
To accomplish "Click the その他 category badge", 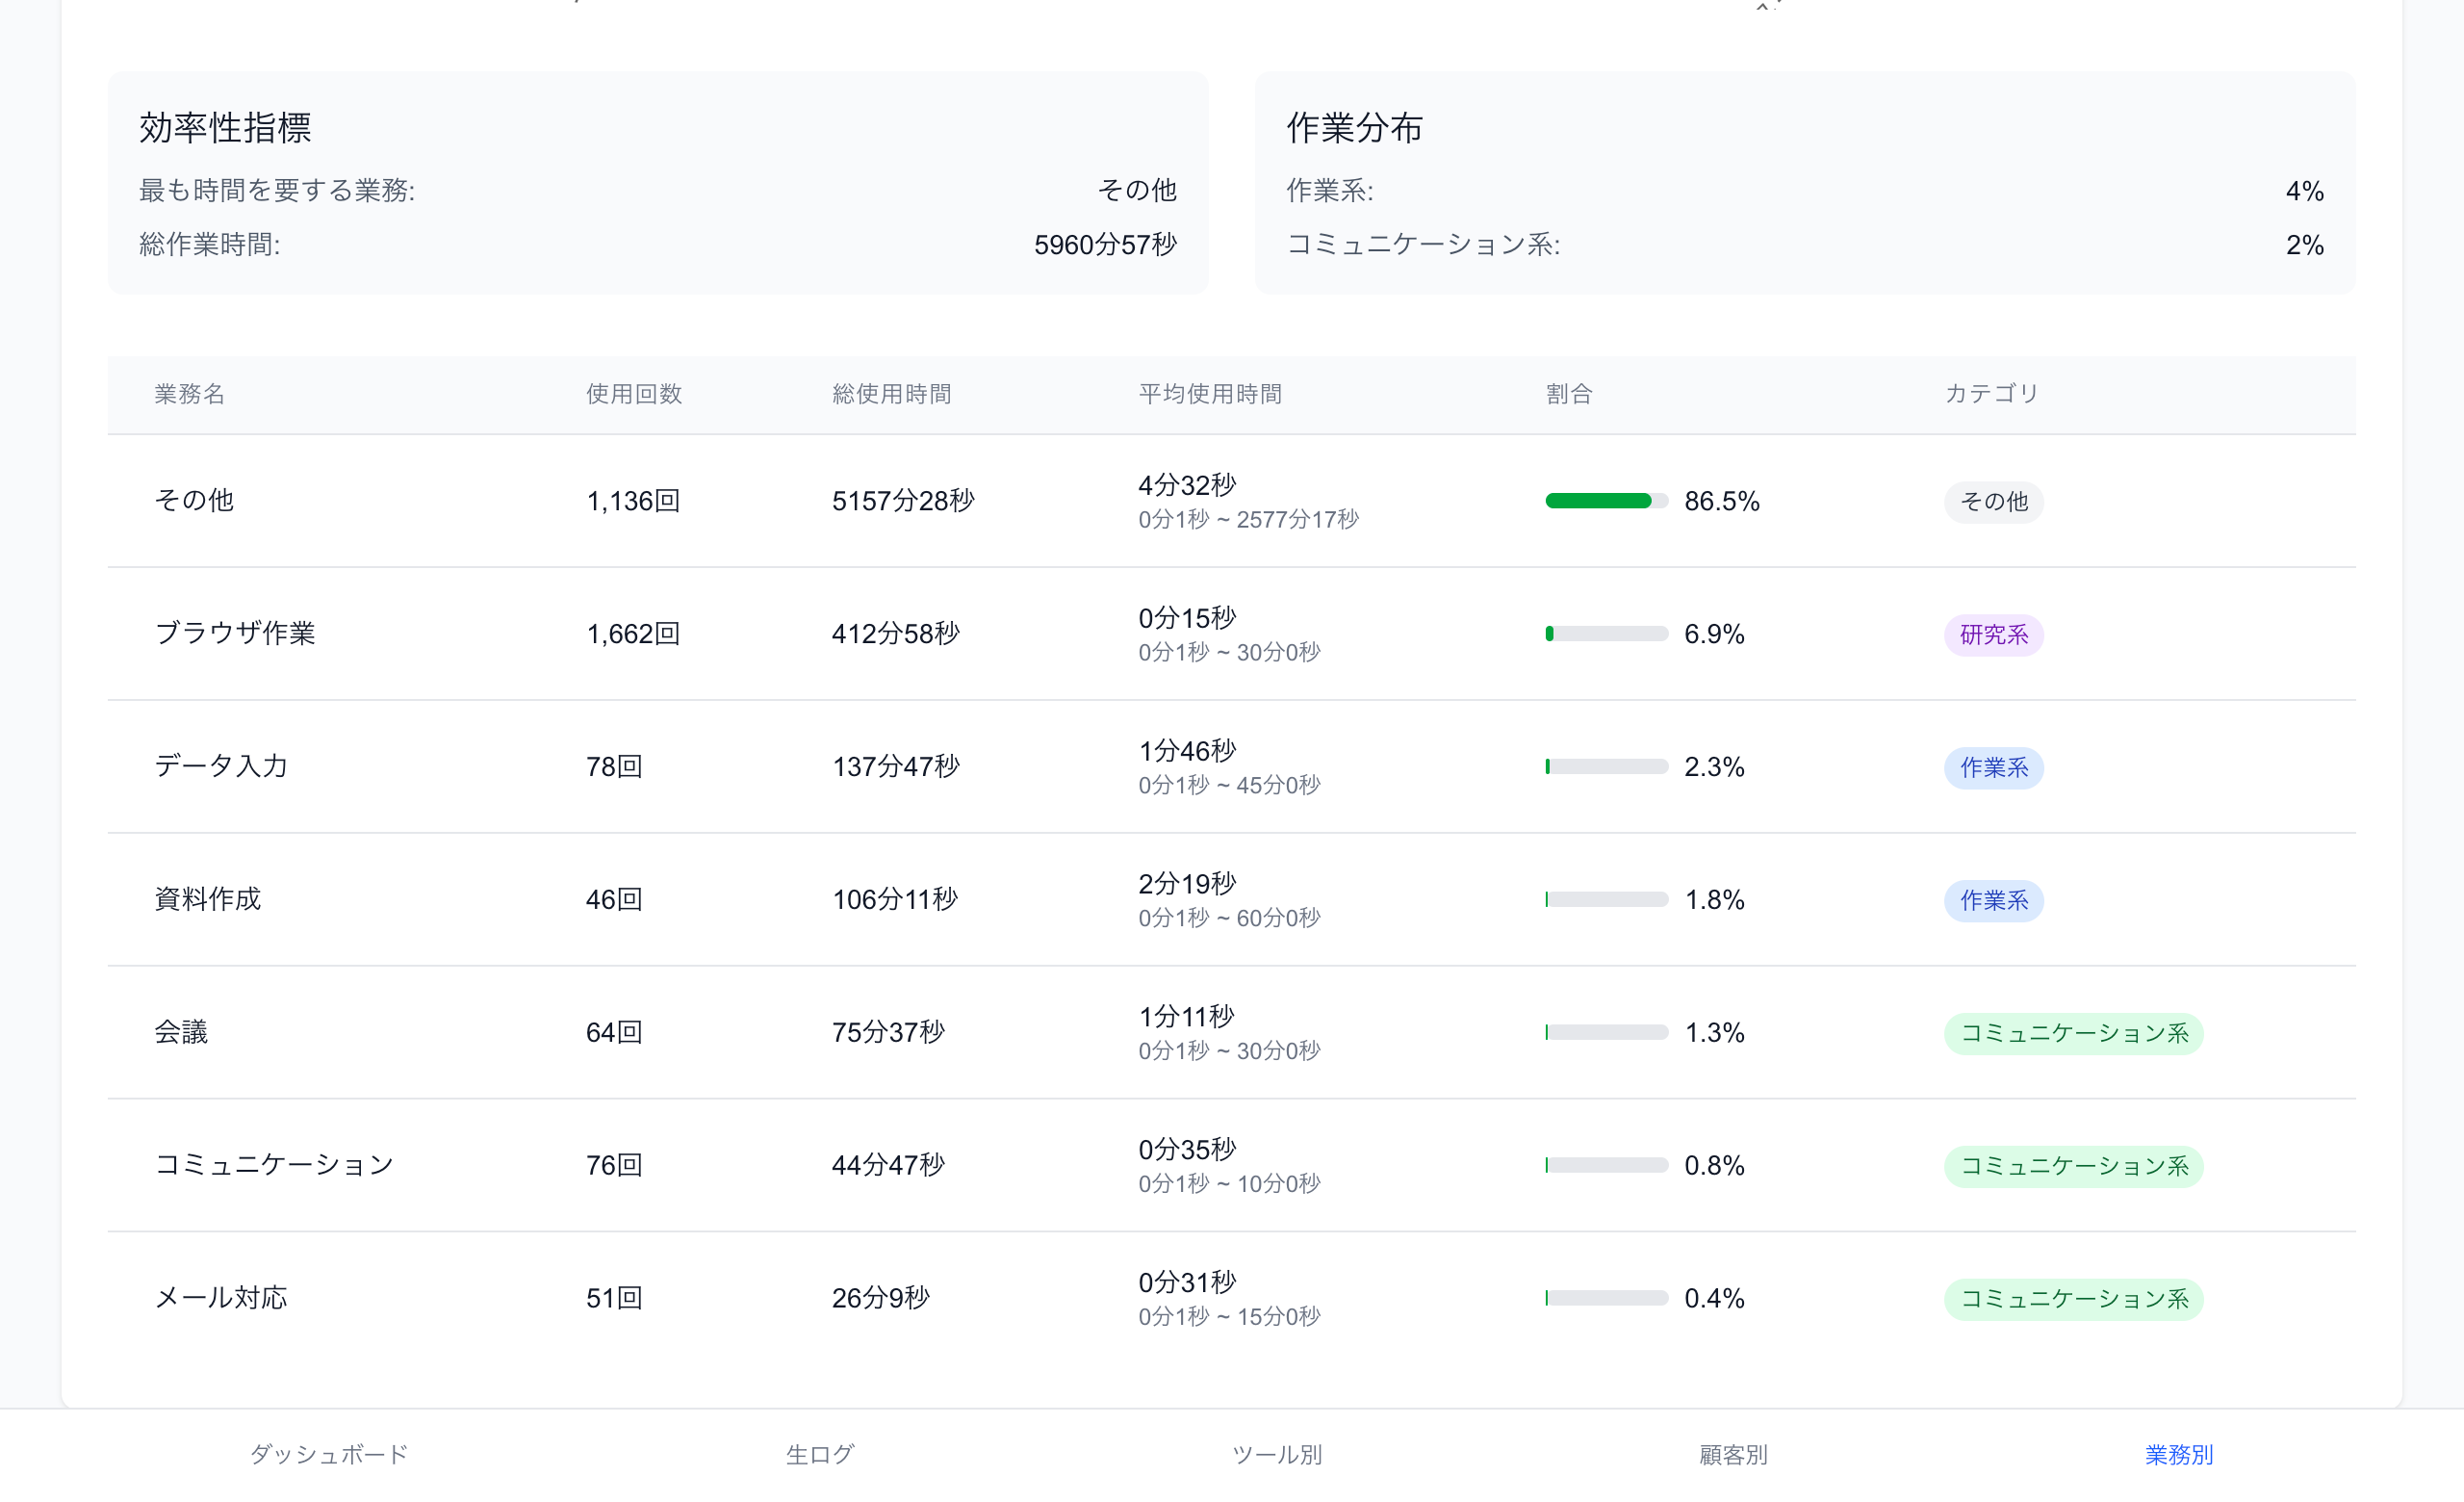I will (x=1993, y=501).
